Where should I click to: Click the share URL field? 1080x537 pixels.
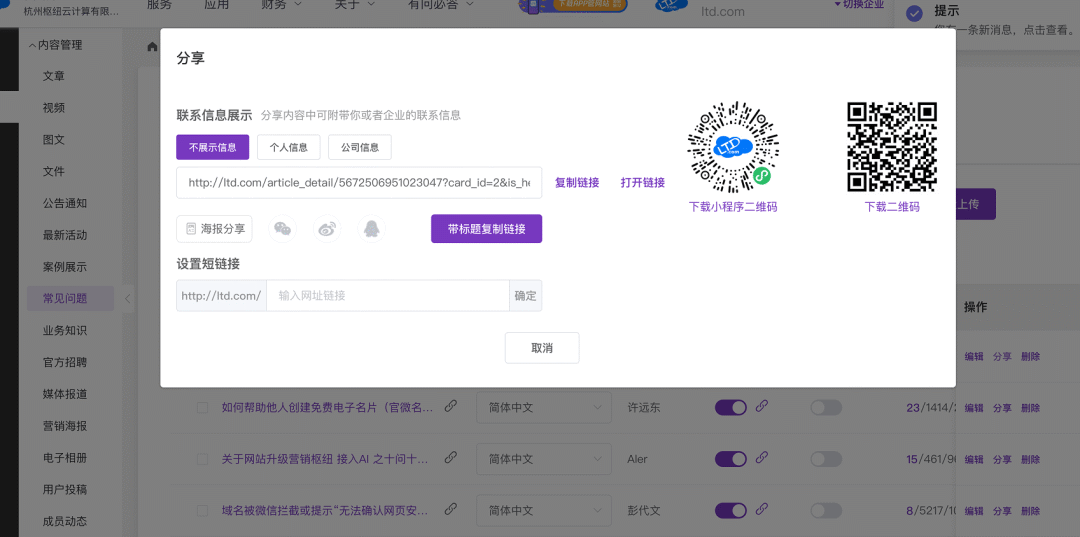pos(359,182)
